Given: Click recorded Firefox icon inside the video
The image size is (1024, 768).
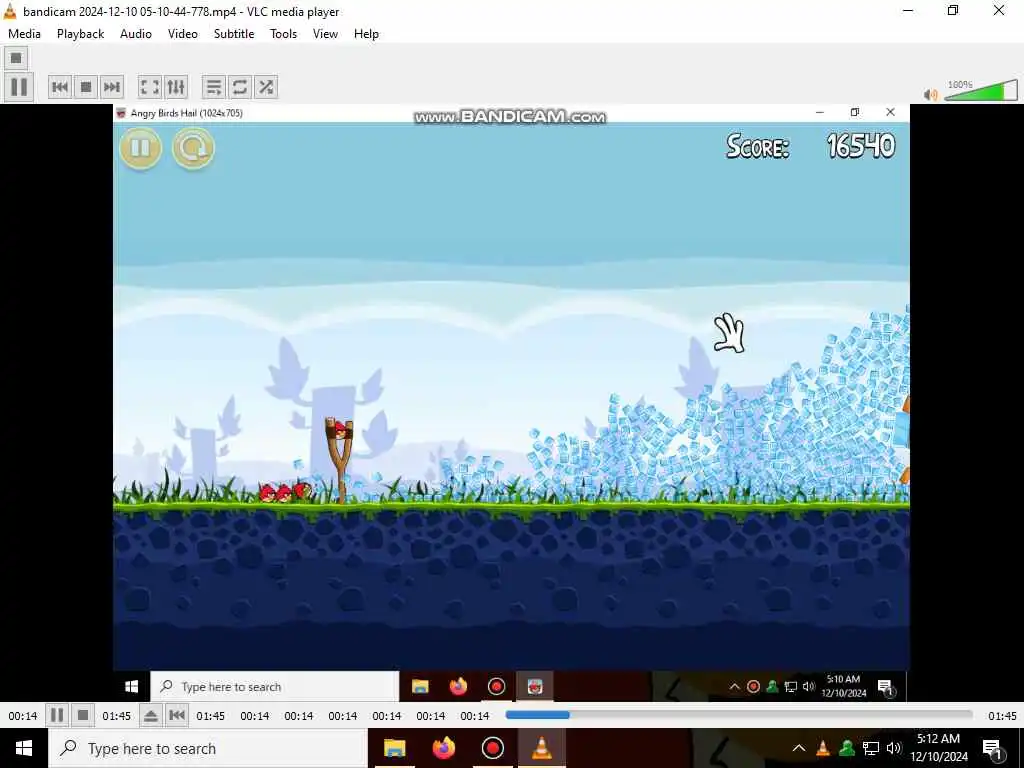Looking at the screenshot, I should pyautogui.click(x=458, y=686).
